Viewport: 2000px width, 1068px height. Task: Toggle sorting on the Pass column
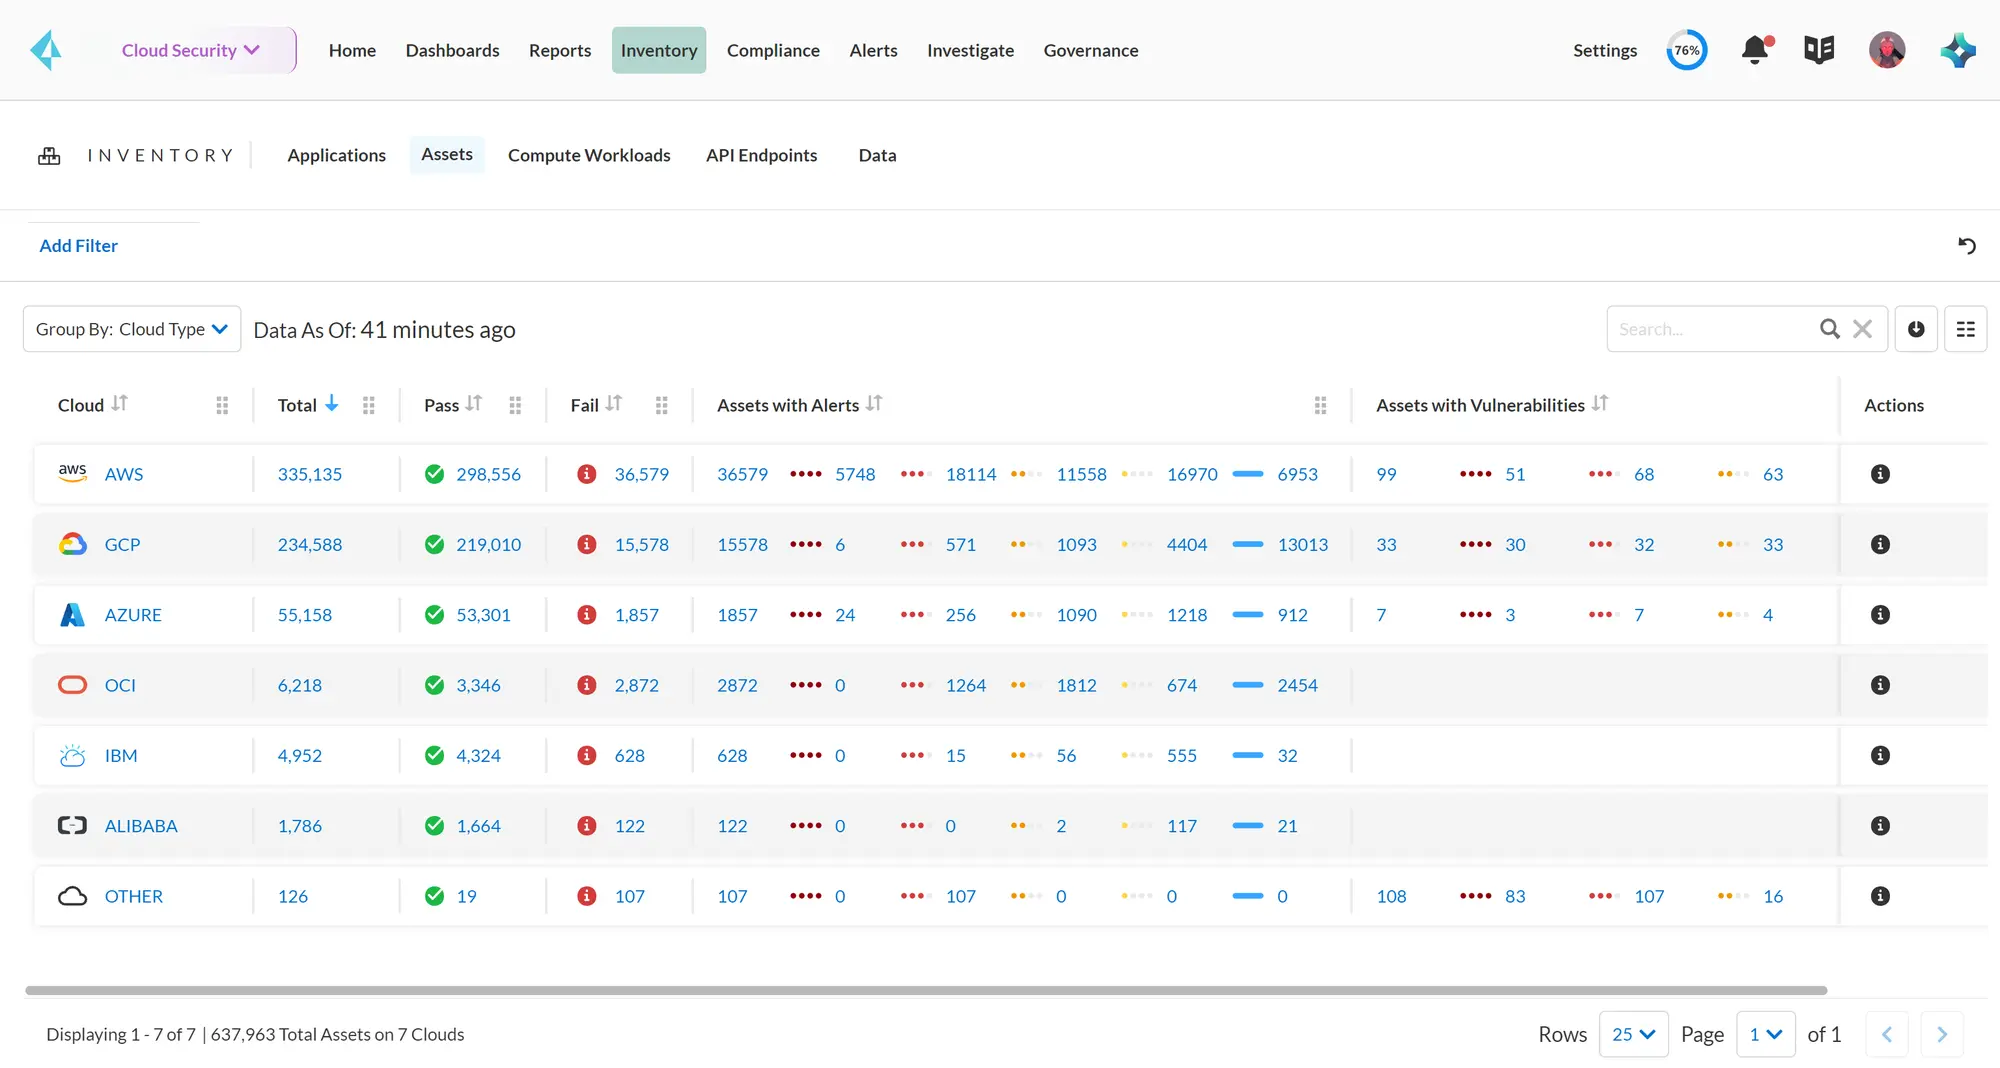tap(473, 404)
